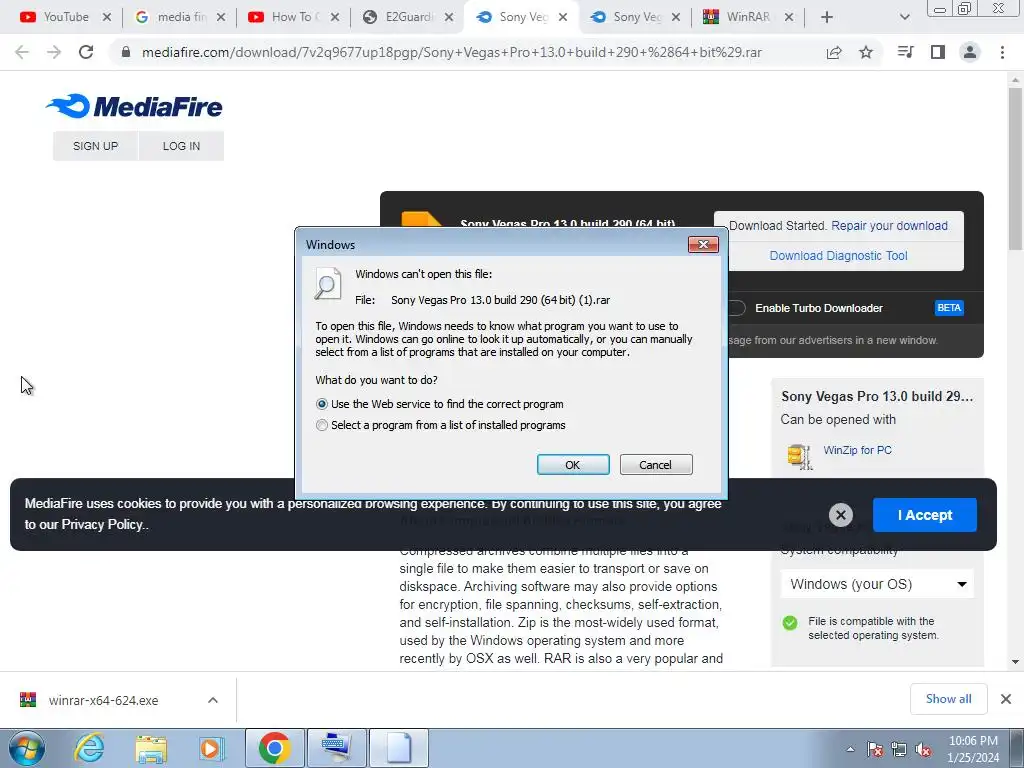
Task: Click the SIGN UP button
Action: click(95, 146)
